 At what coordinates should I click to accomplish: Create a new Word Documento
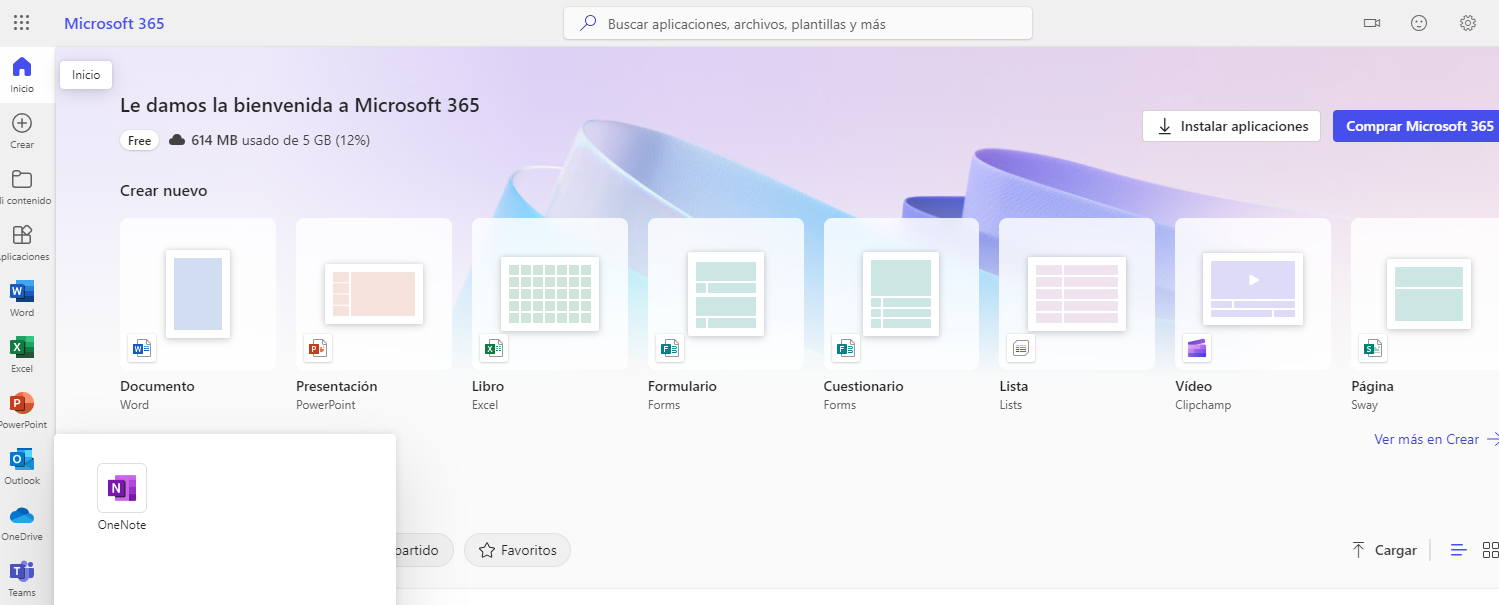click(x=198, y=315)
